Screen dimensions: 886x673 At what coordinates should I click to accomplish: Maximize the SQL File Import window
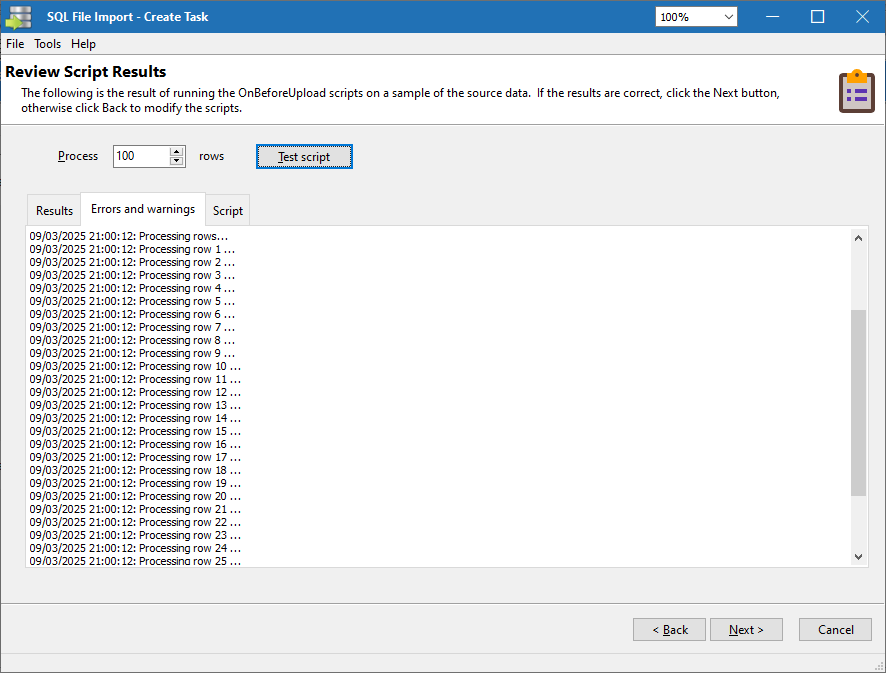[817, 17]
